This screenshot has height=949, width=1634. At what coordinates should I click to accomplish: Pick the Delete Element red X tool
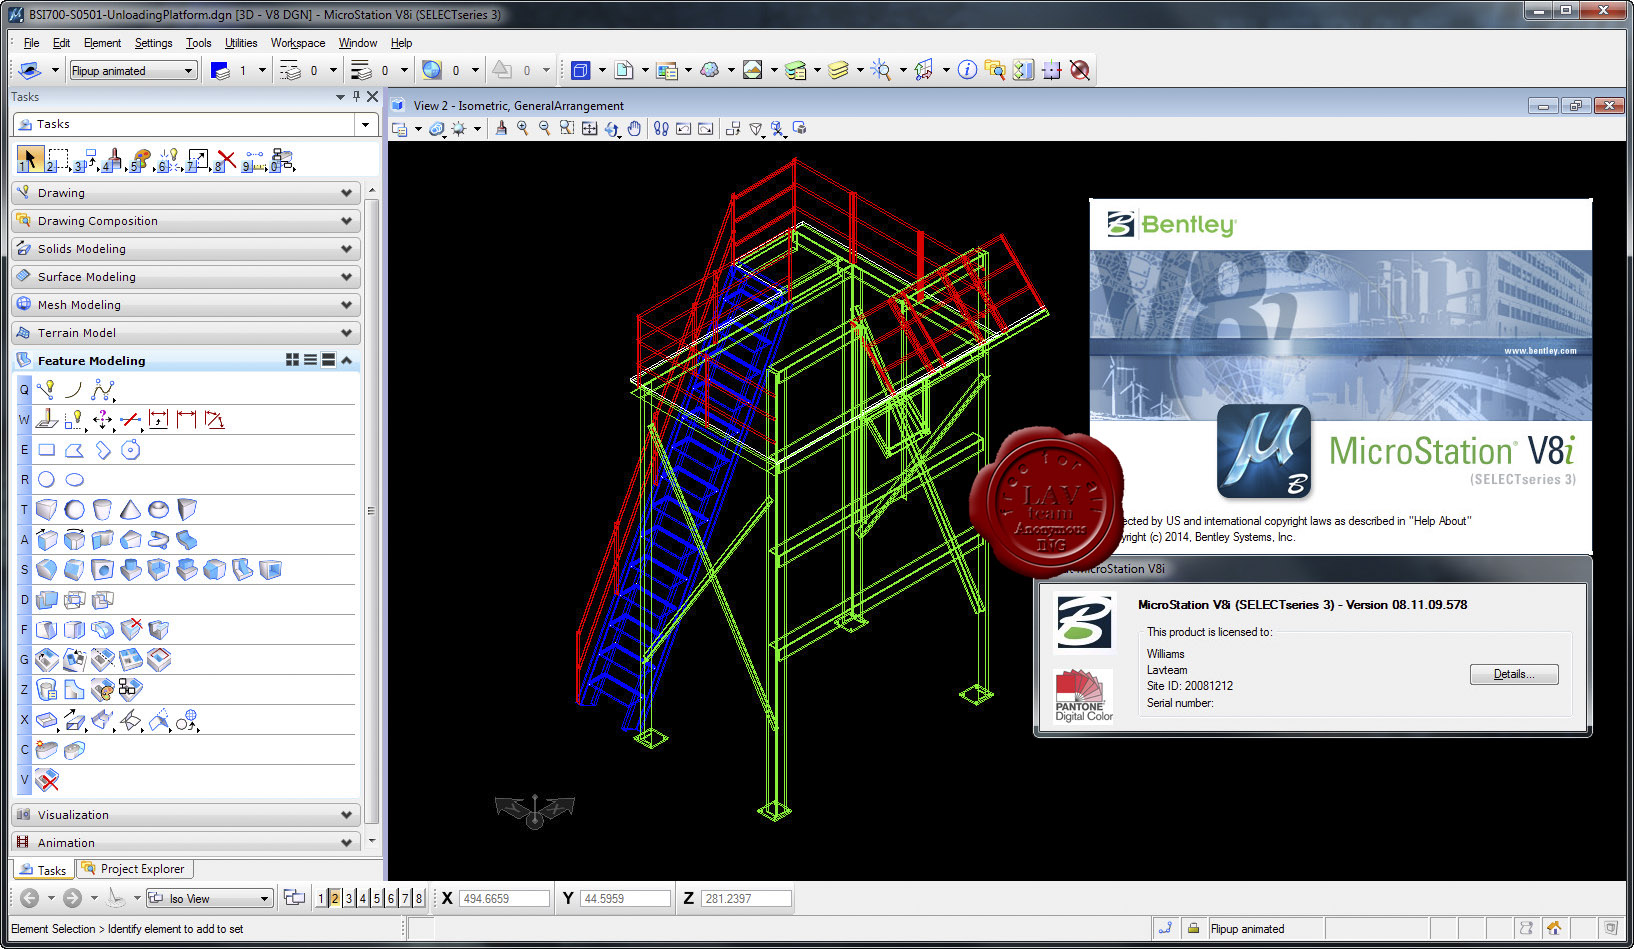click(226, 159)
